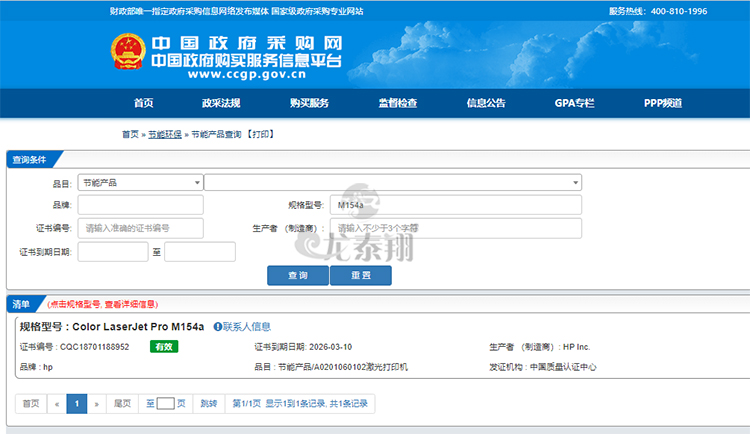The image size is (750, 434).
Task: Click the 重置 reset button
Action: pyautogui.click(x=360, y=276)
